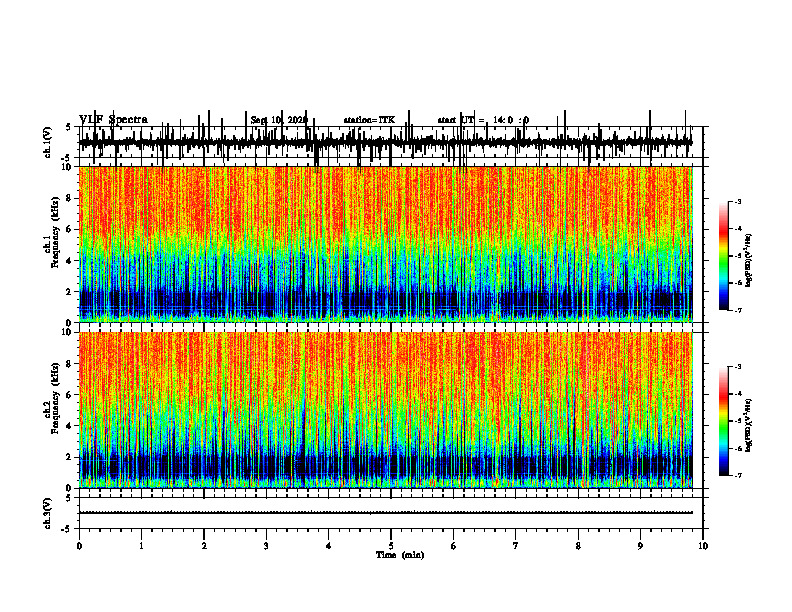Viewport: 792px width, 612px height.
Task: Click the "2" kHz tick on ch.2 frequency axis
Action: point(69,457)
